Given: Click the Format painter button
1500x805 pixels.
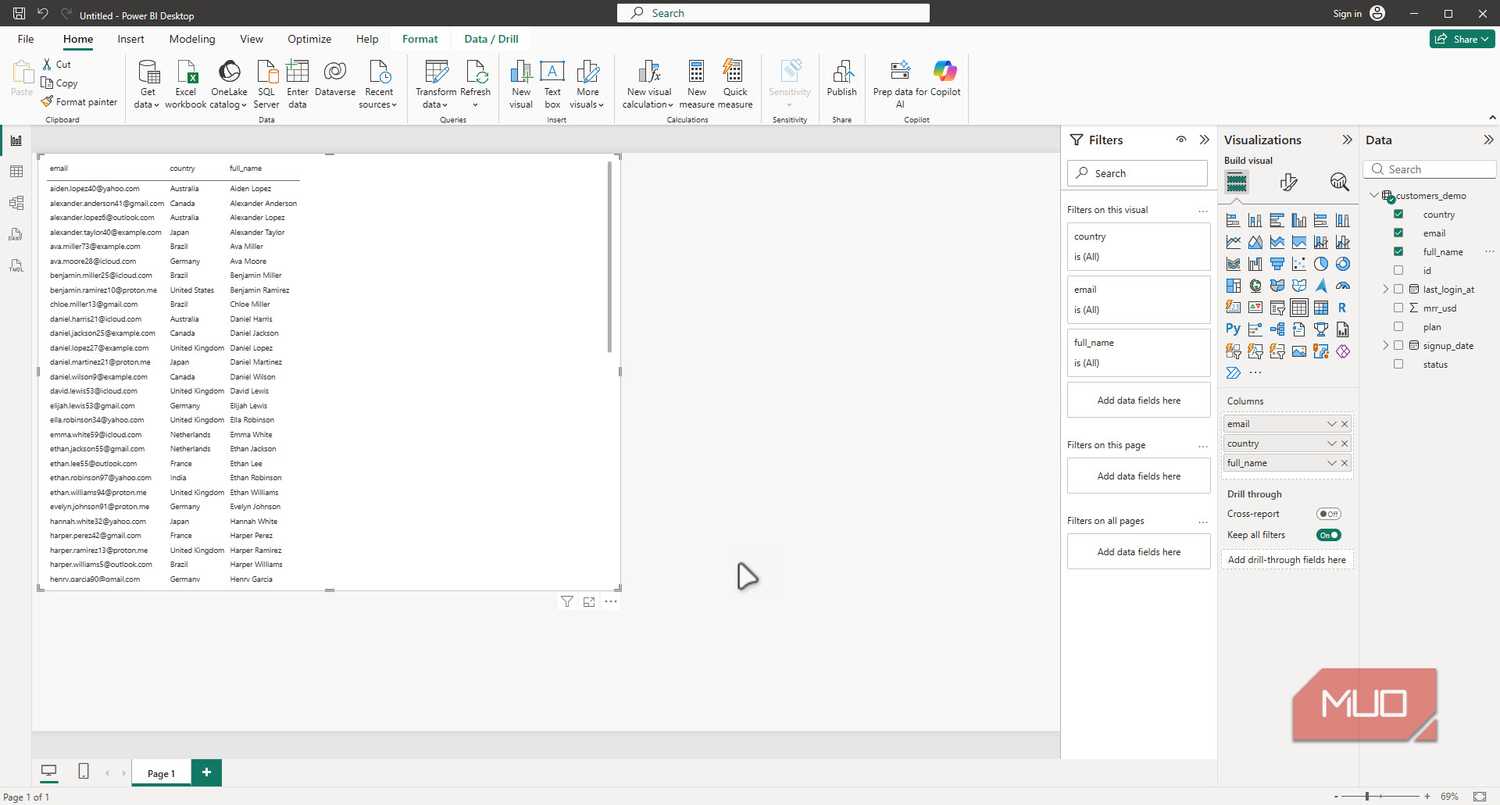Looking at the screenshot, I should coord(79,102).
